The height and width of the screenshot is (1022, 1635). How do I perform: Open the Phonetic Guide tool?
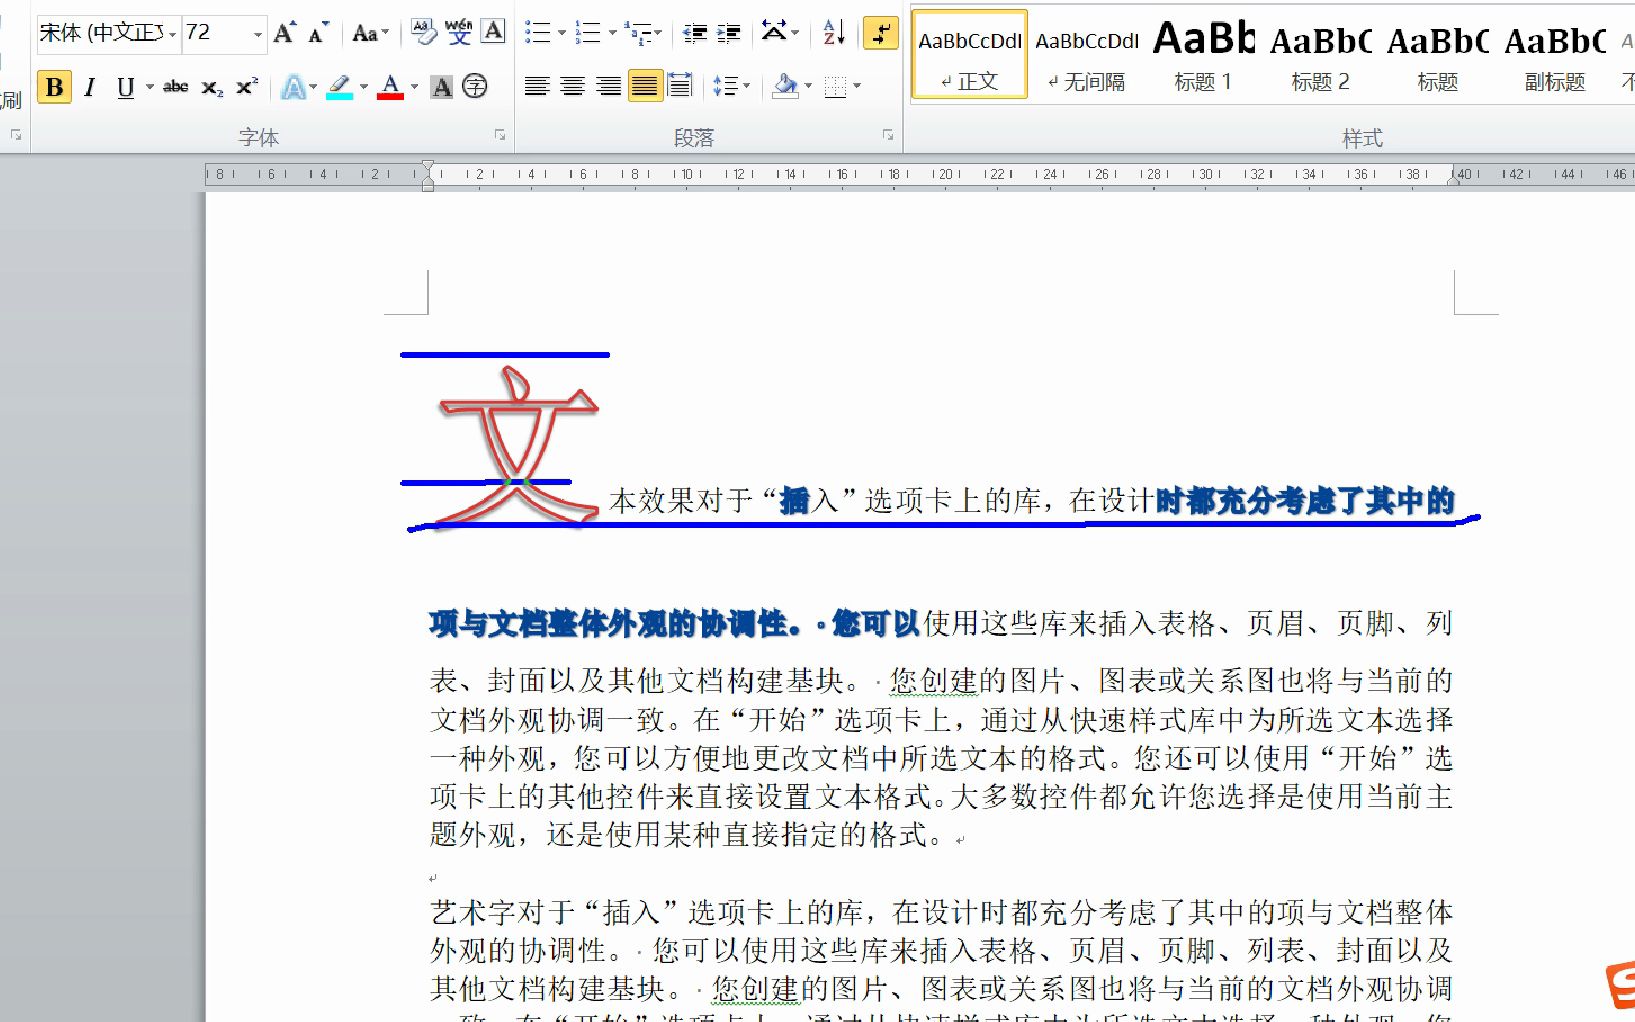click(459, 31)
